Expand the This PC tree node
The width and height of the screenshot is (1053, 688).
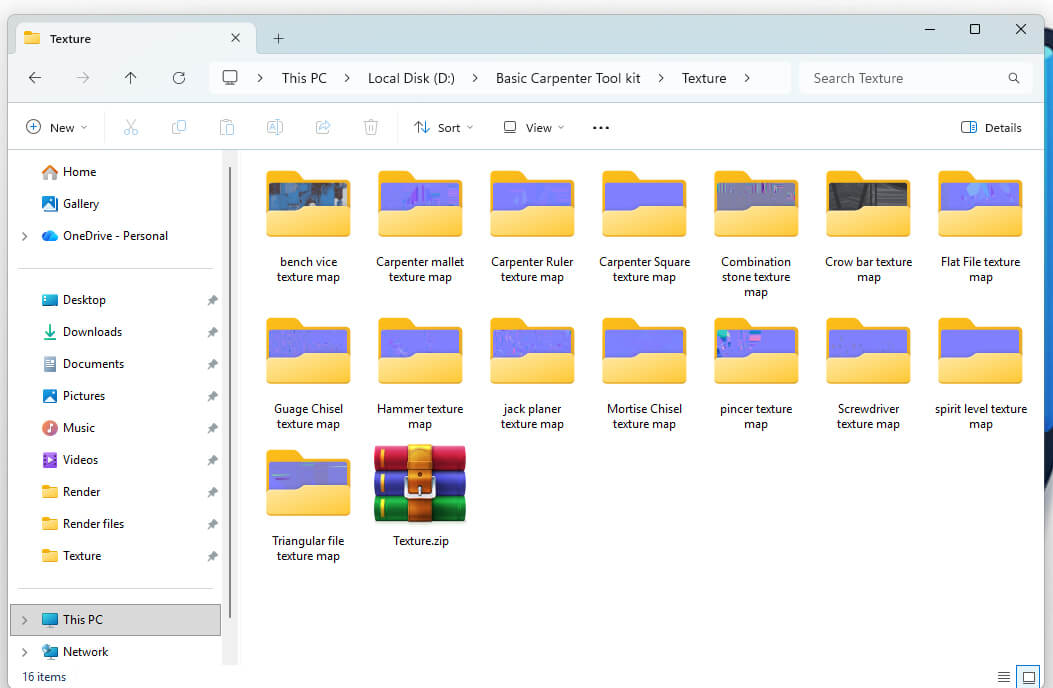[25, 619]
